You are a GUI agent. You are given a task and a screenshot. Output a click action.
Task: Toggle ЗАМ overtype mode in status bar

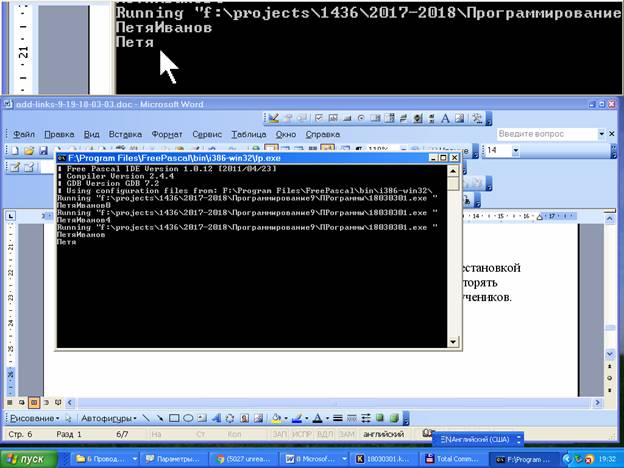point(346,434)
